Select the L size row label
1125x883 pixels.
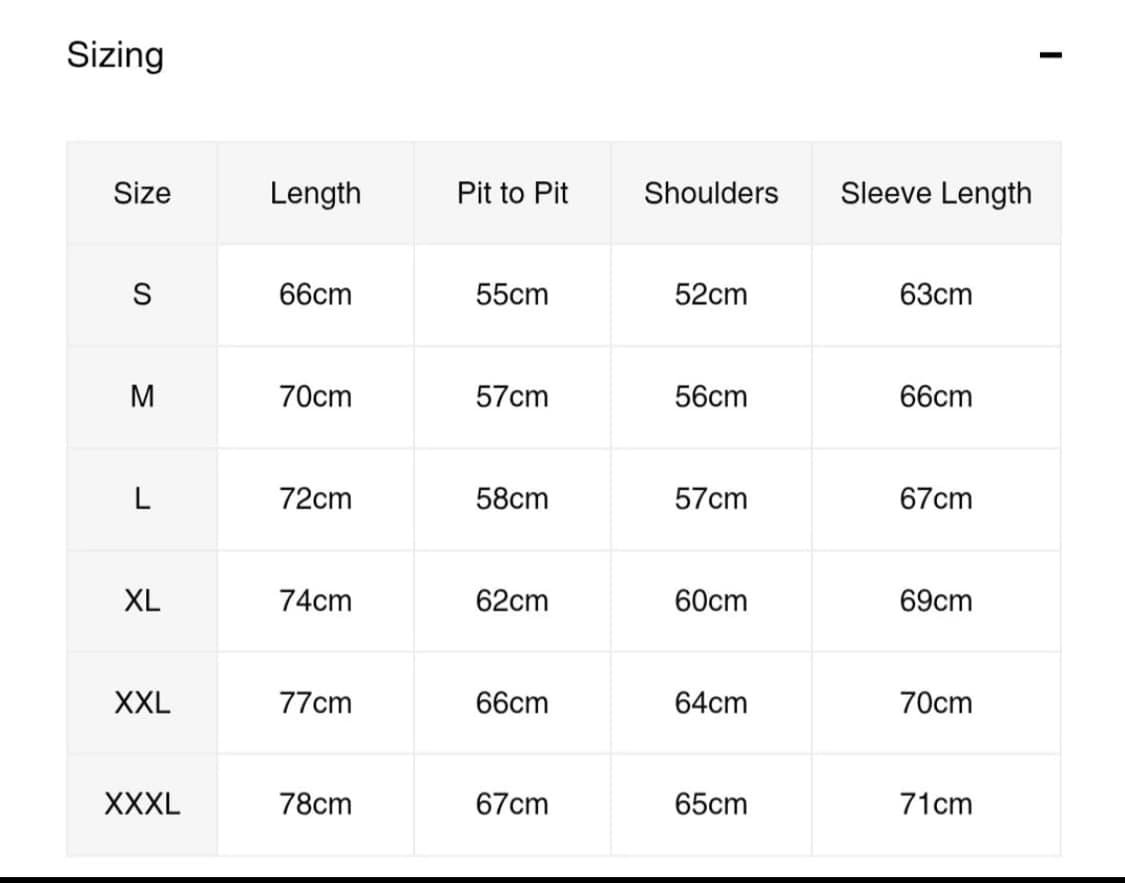click(x=142, y=499)
